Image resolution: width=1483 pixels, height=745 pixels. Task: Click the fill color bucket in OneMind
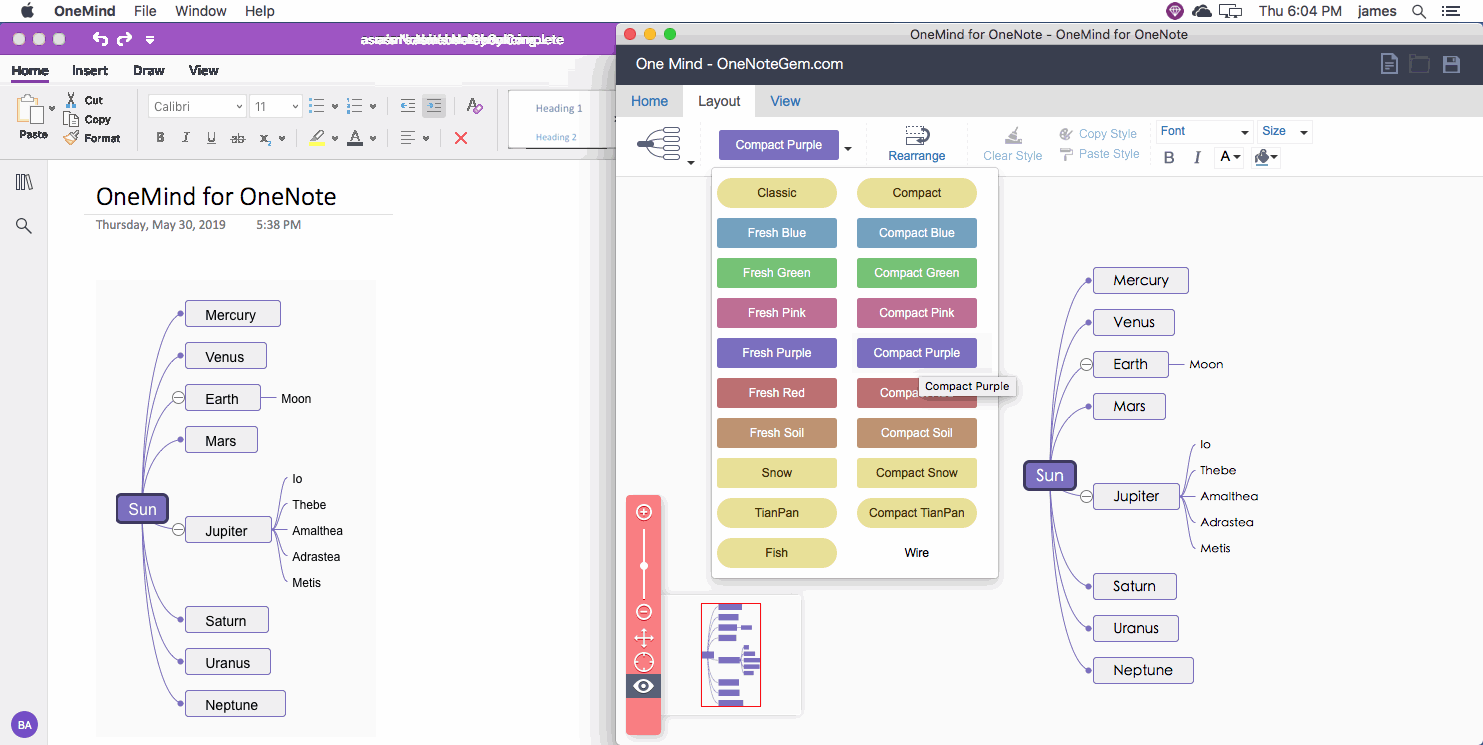(x=1262, y=157)
